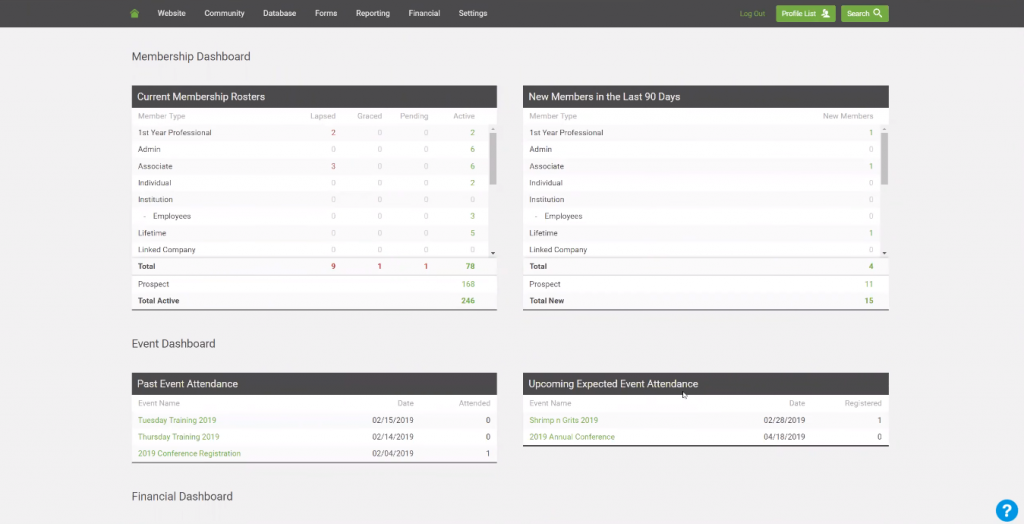Viewport: 1024px width, 524px height.
Task: Click Lifetime active count 5 in rosters
Action: pyautogui.click(x=472, y=233)
